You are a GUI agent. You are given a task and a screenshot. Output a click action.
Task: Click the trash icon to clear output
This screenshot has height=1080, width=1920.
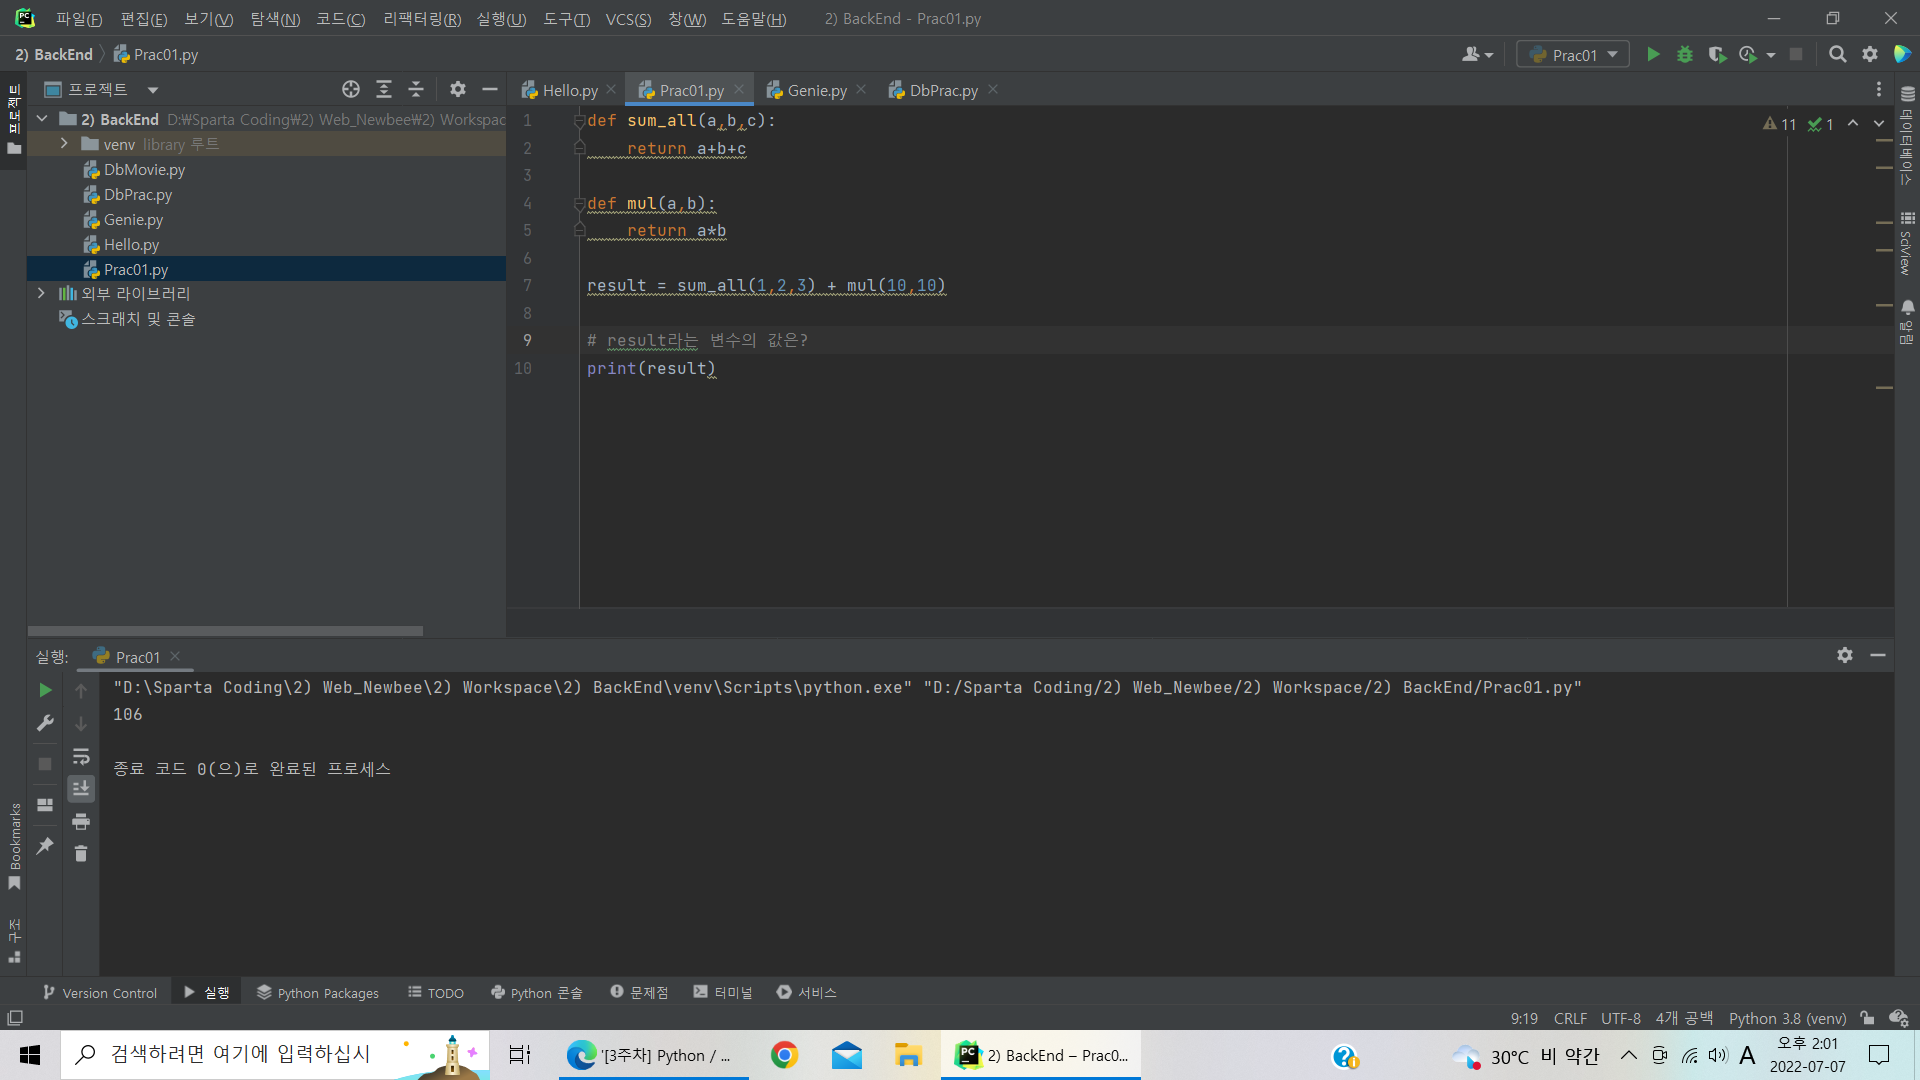tap(81, 853)
